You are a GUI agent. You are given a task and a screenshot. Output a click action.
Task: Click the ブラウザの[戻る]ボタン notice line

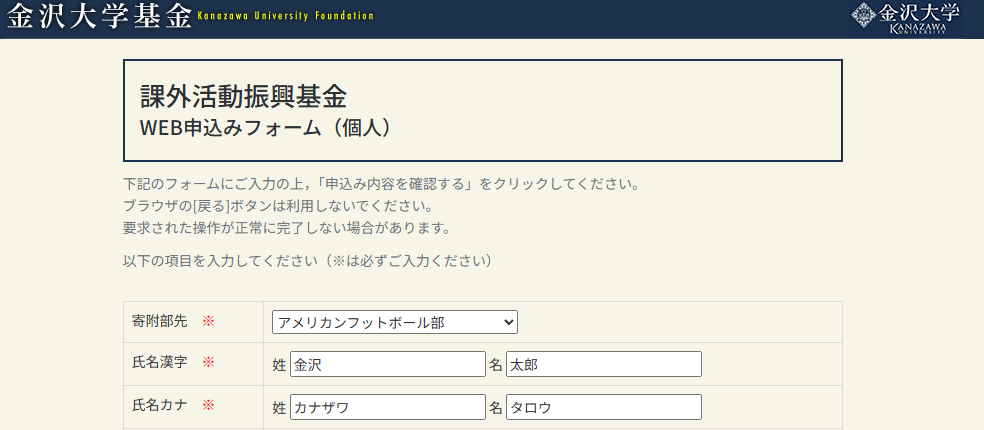pyautogui.click(x=278, y=206)
